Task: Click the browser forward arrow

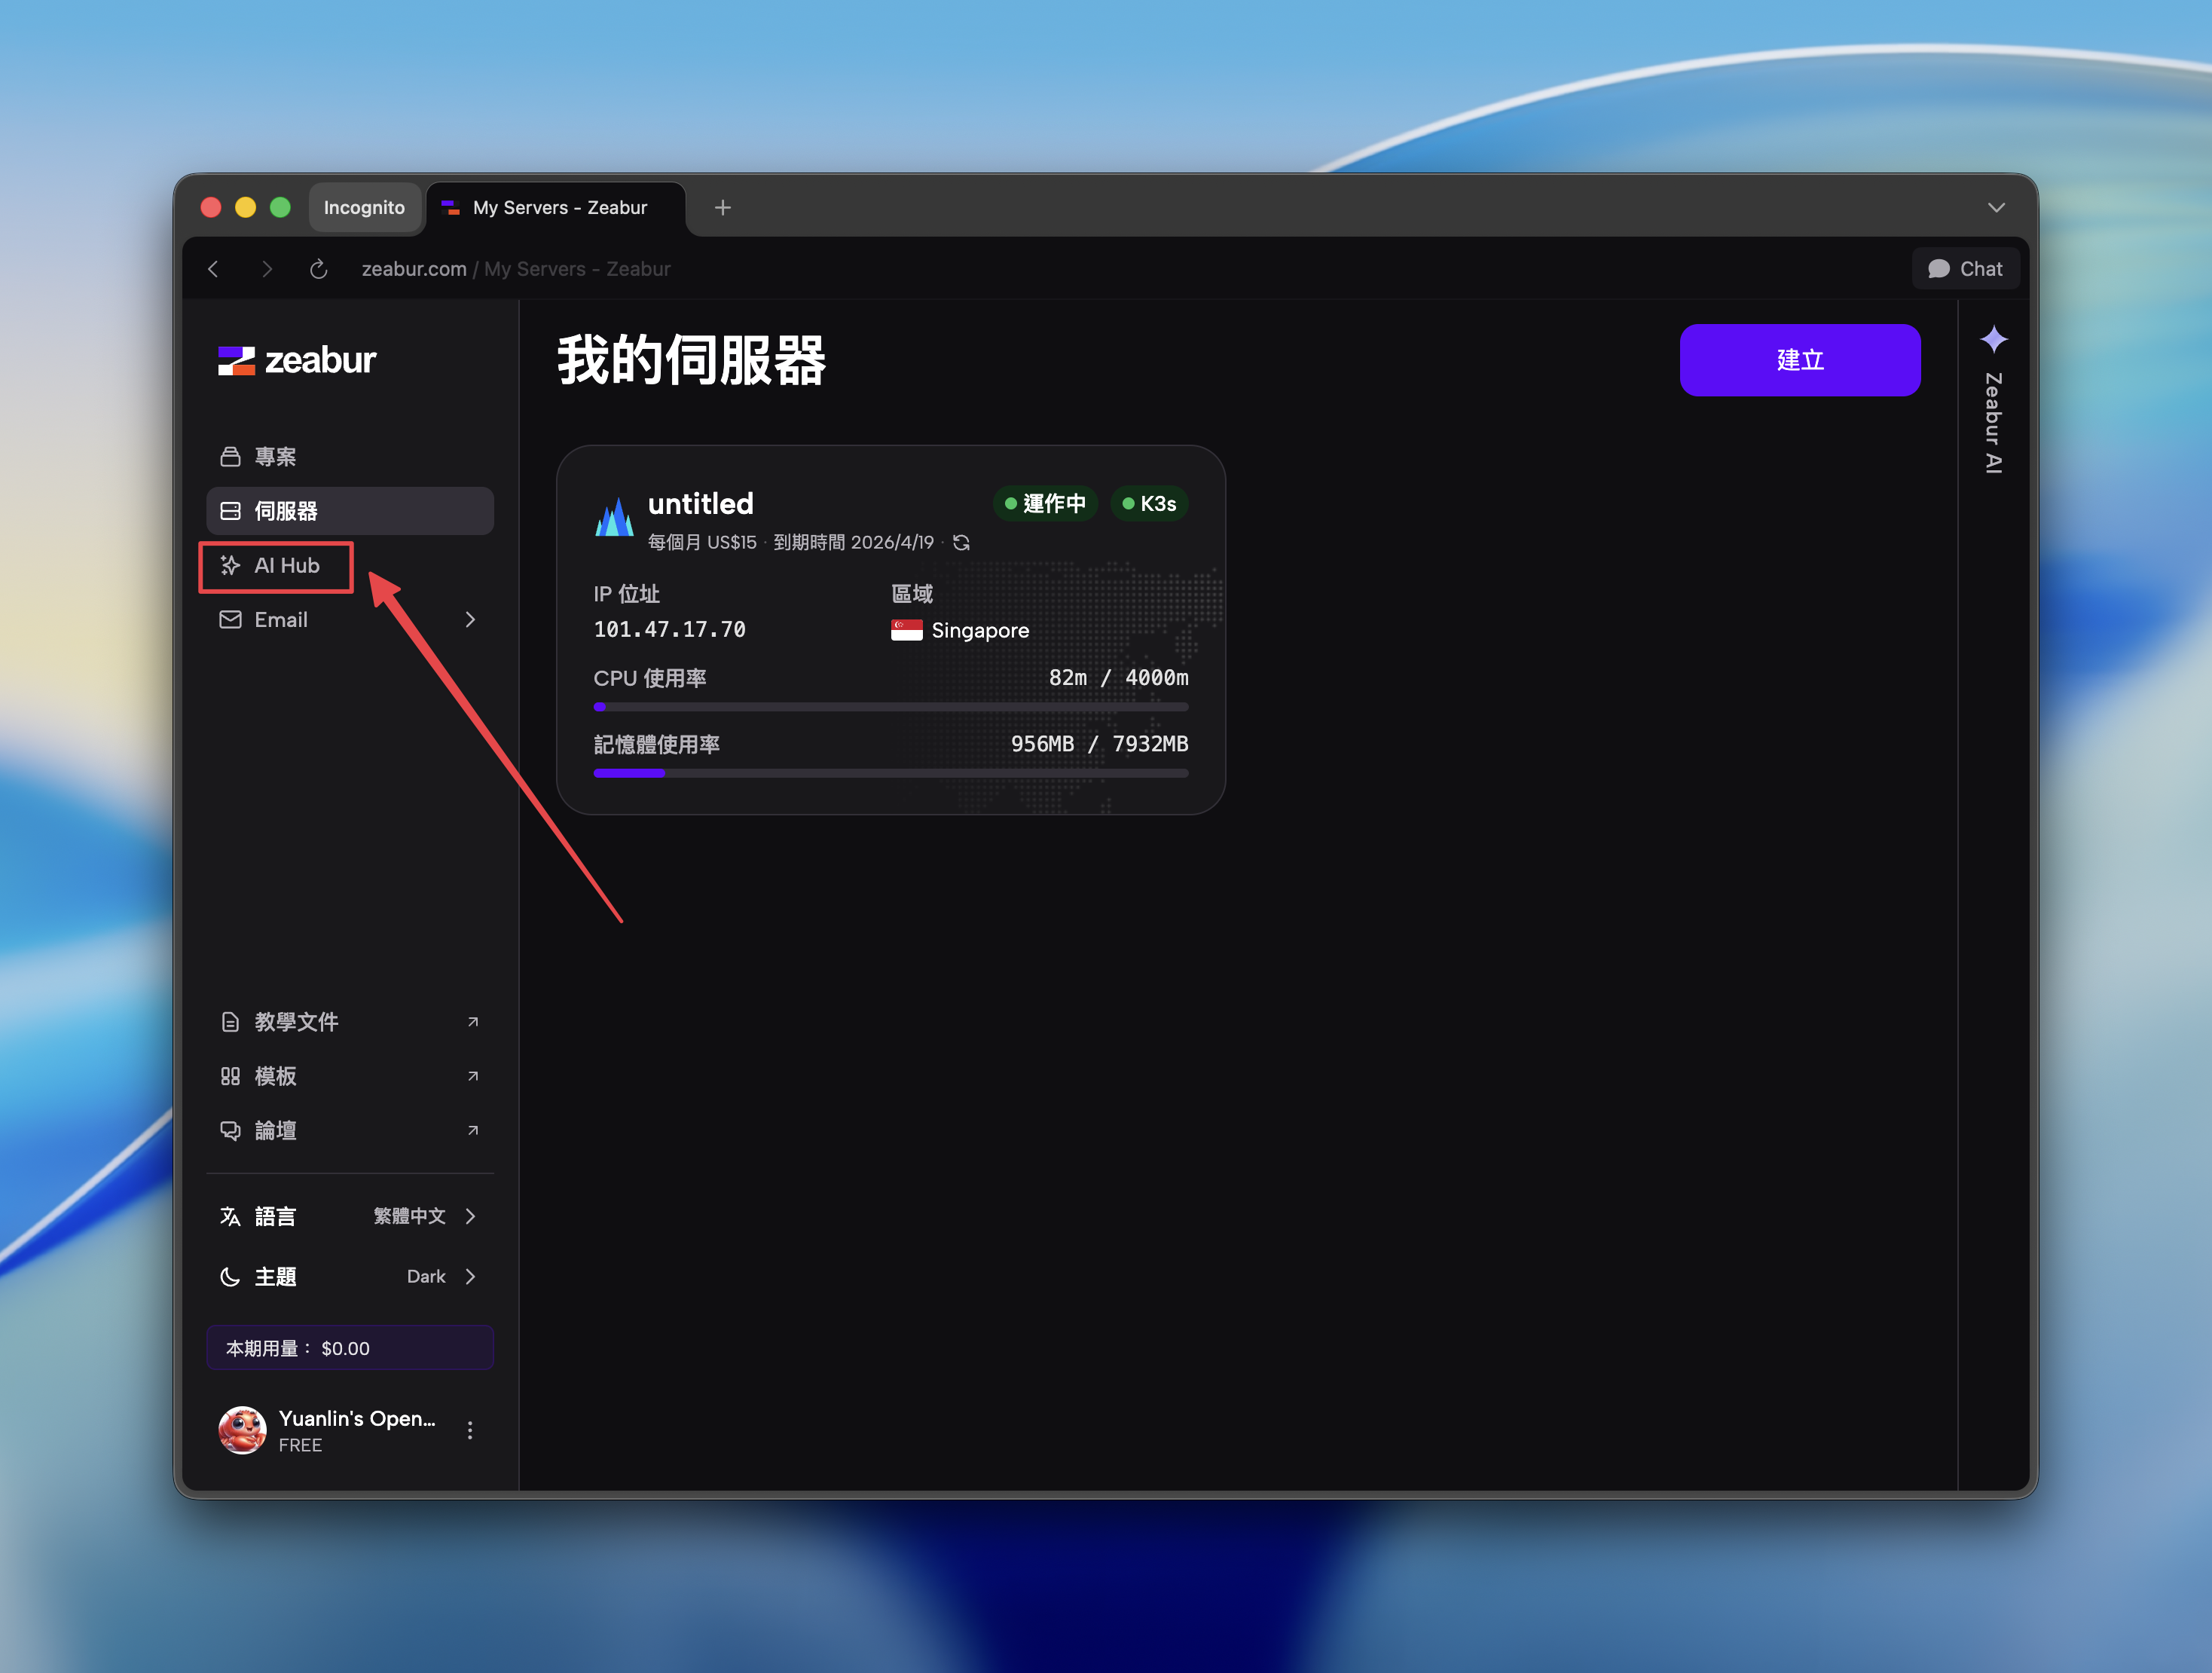Action: coord(266,269)
